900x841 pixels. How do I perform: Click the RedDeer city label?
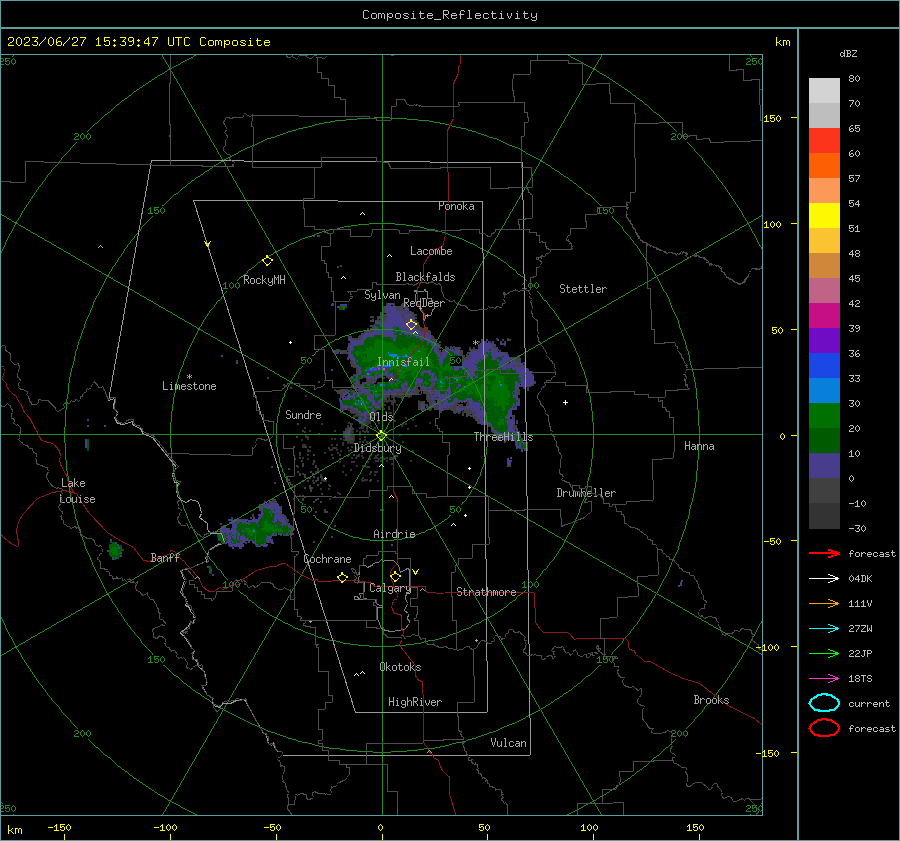pyautogui.click(x=424, y=303)
